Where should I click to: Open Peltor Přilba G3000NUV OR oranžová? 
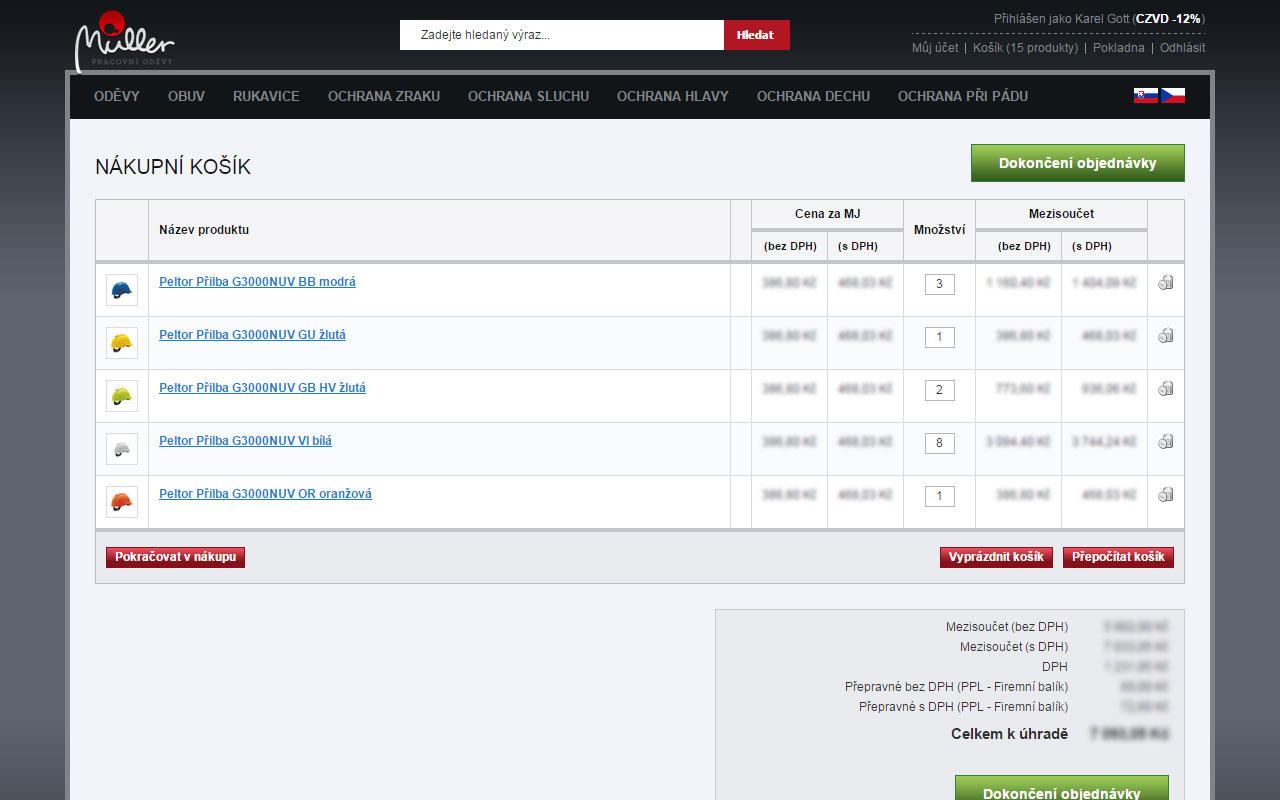click(x=265, y=494)
